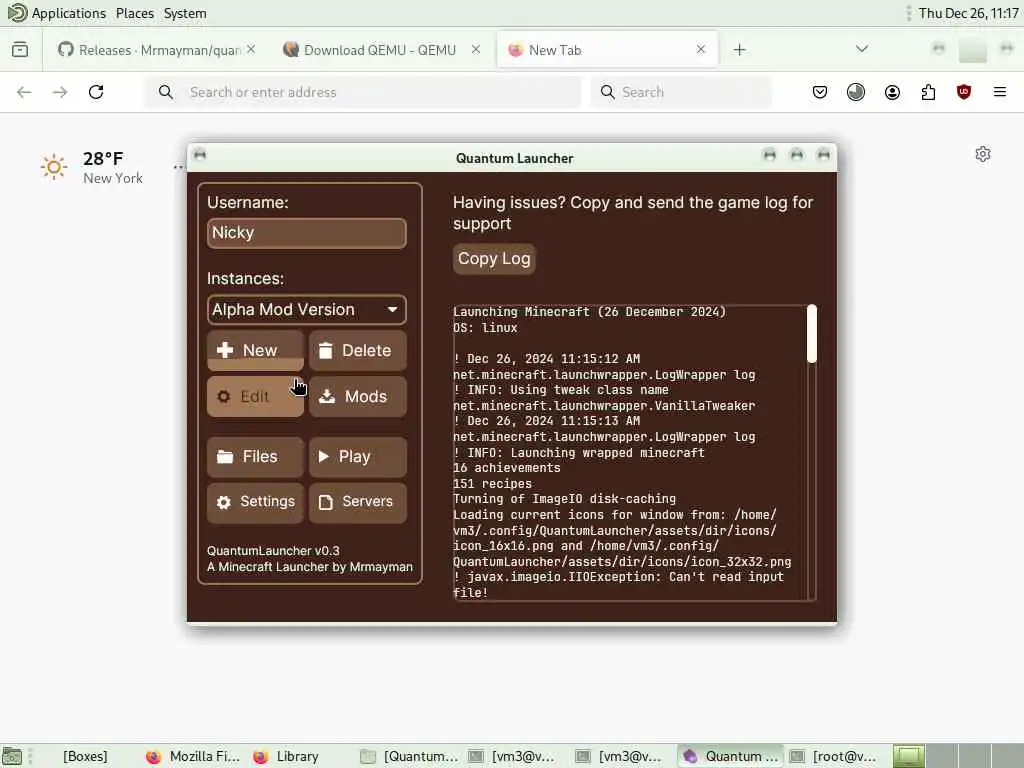
Task: Open the launcher Settings button
Action: coord(255,502)
